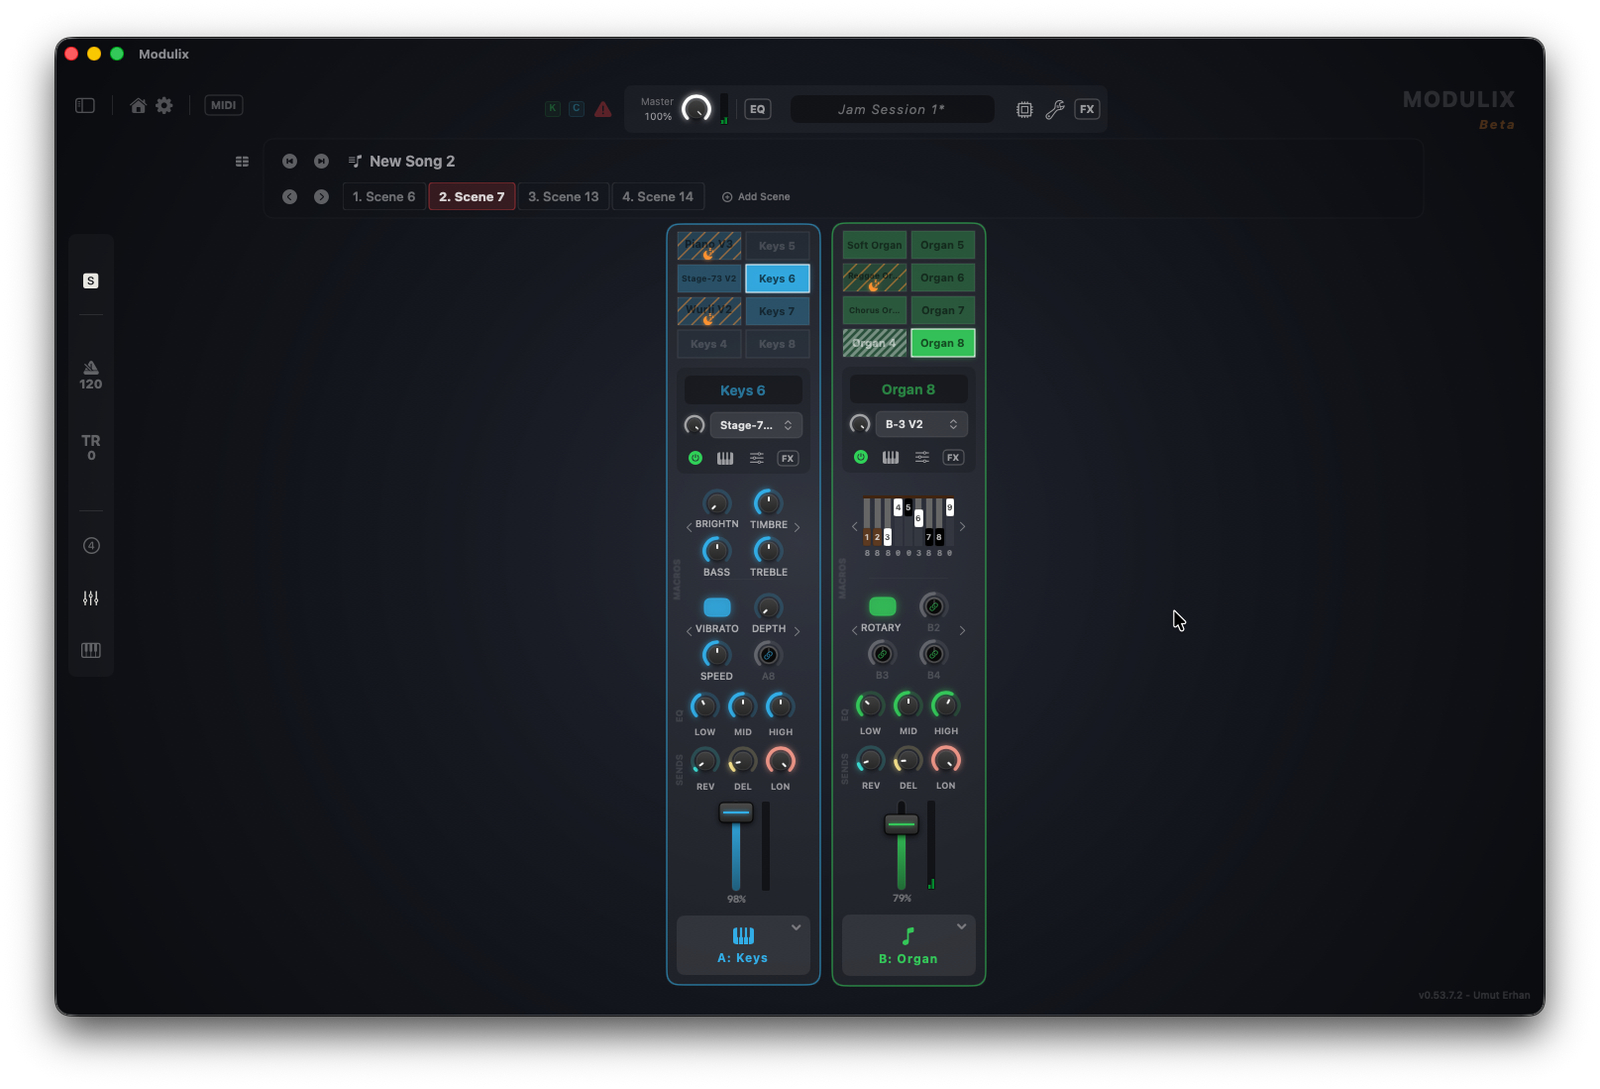Next drawbar page arrow in Organ
Screen dimensions: 1600x1089
pos(962,526)
